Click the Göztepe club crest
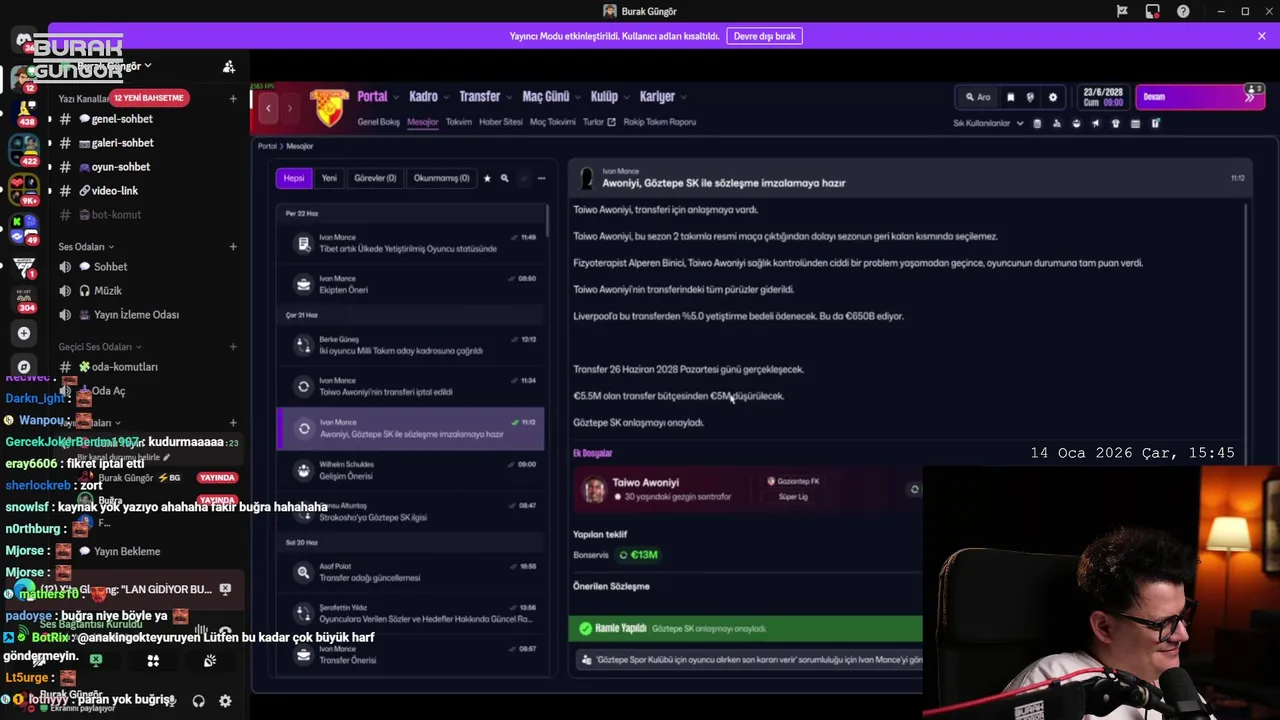This screenshot has height=720, width=1280. click(329, 107)
